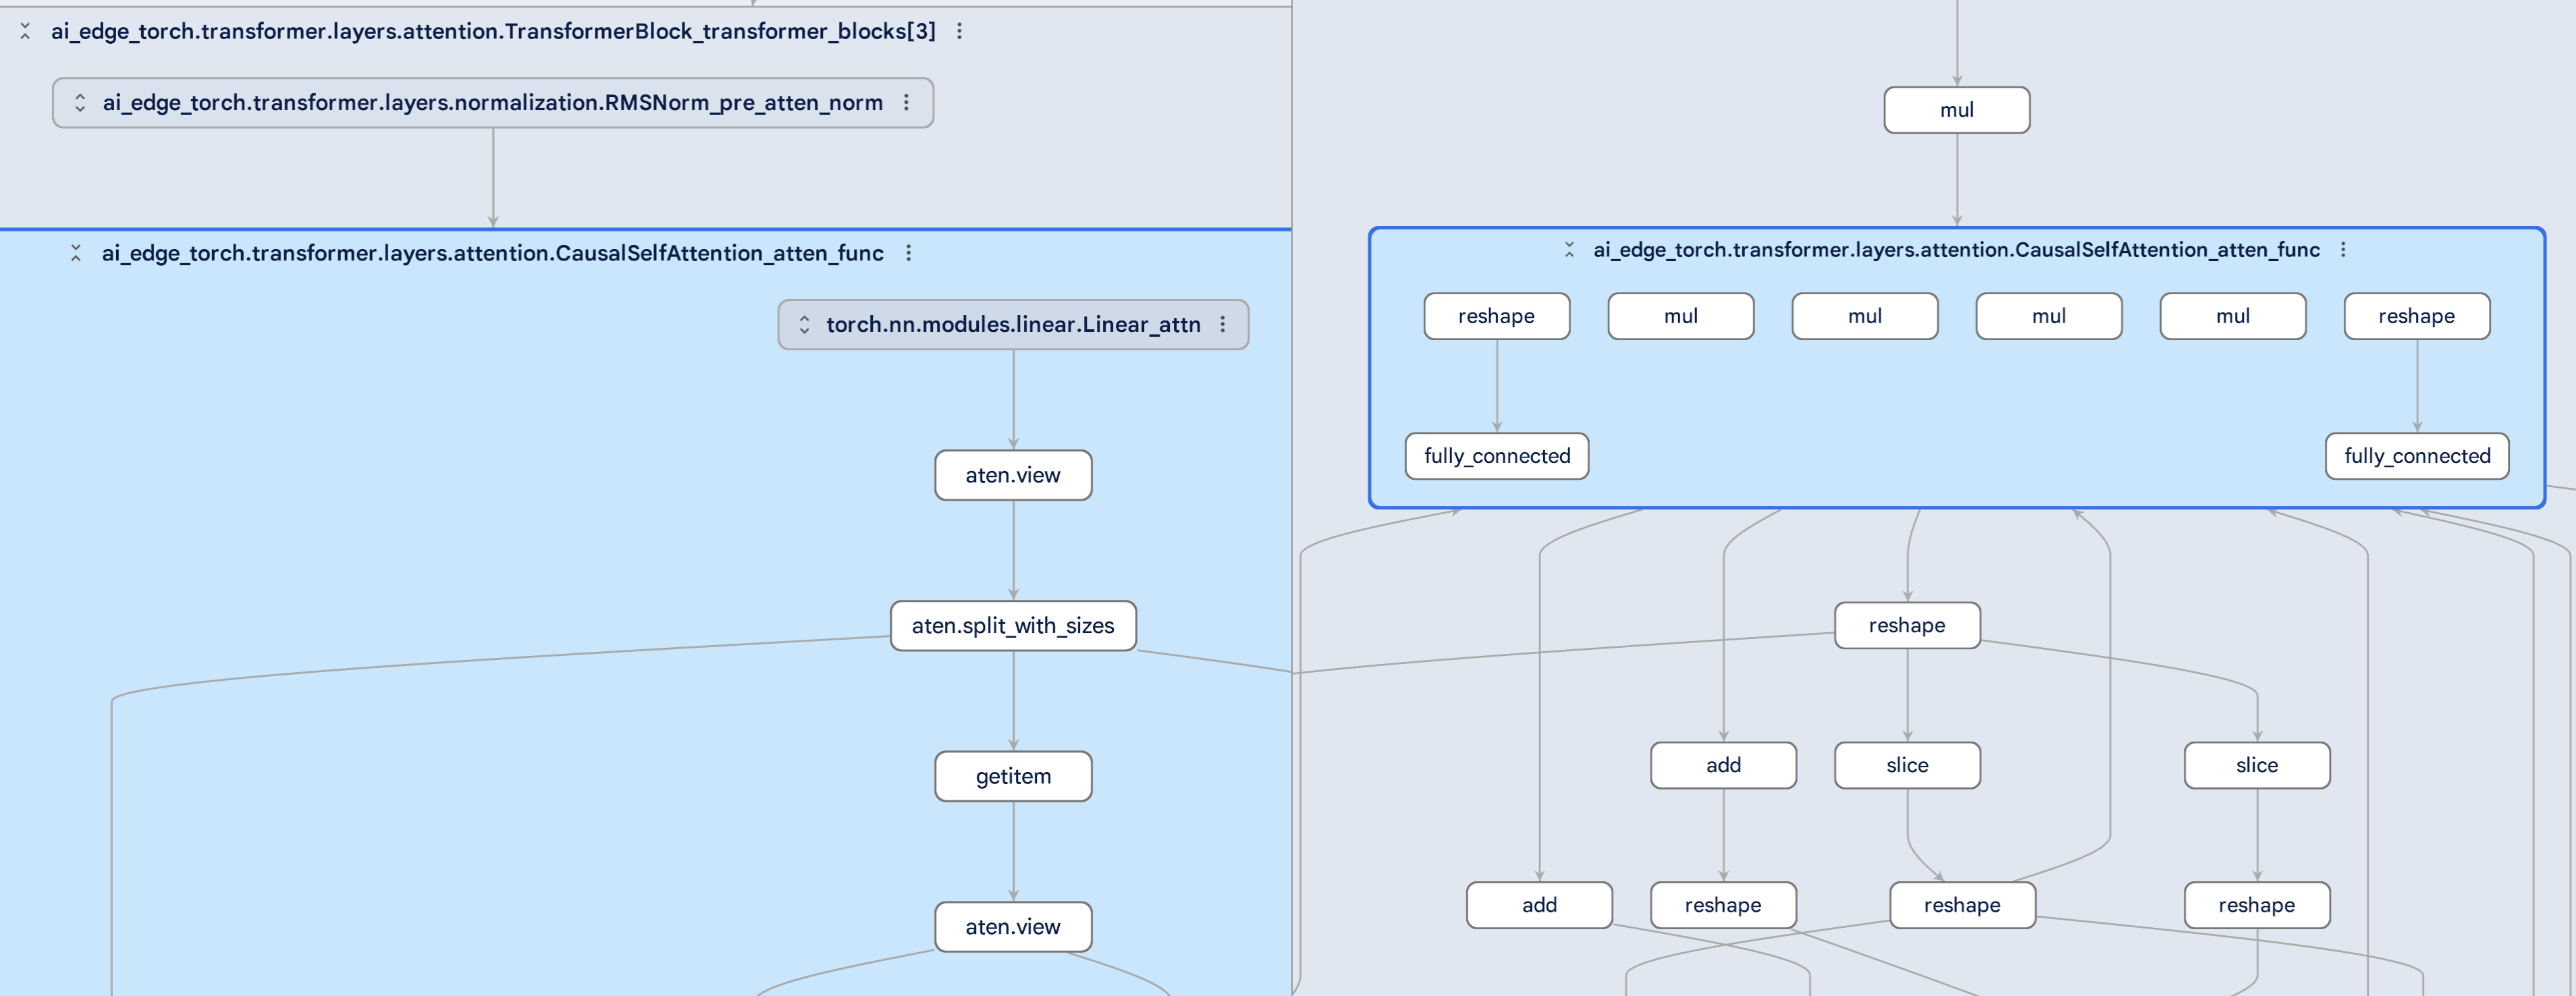2576x996 pixels.
Task: Click the aten.view node below Linear_attn
Action: pyautogui.click(x=1012, y=475)
